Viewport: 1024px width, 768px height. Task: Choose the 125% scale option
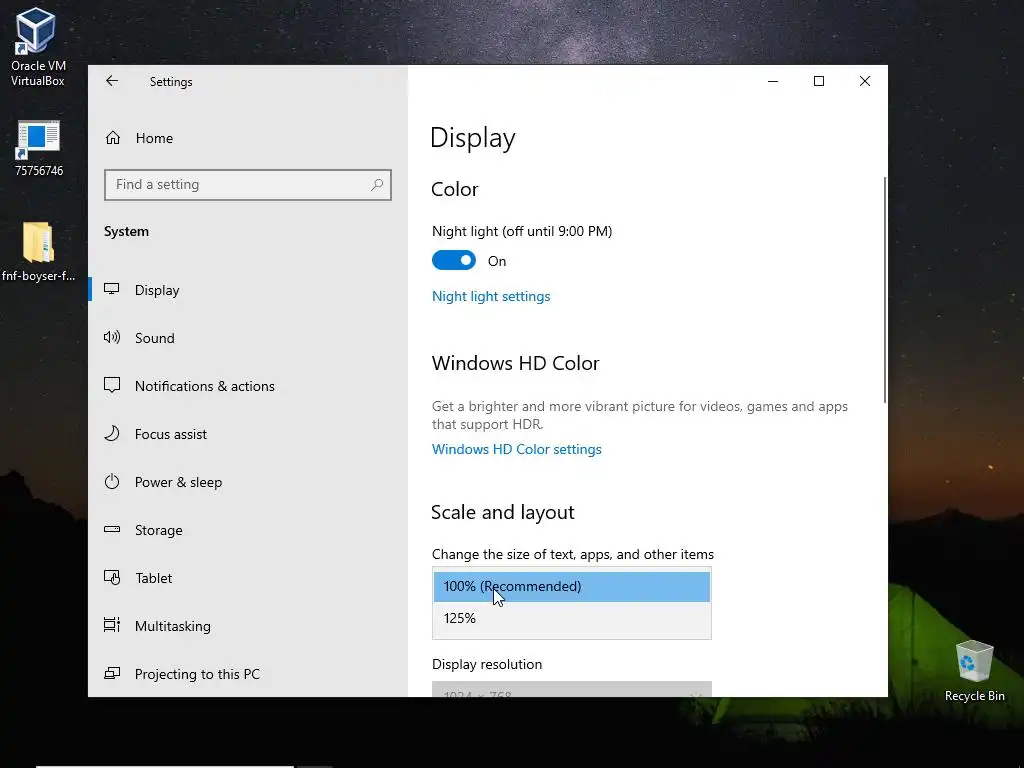pyautogui.click(x=571, y=618)
